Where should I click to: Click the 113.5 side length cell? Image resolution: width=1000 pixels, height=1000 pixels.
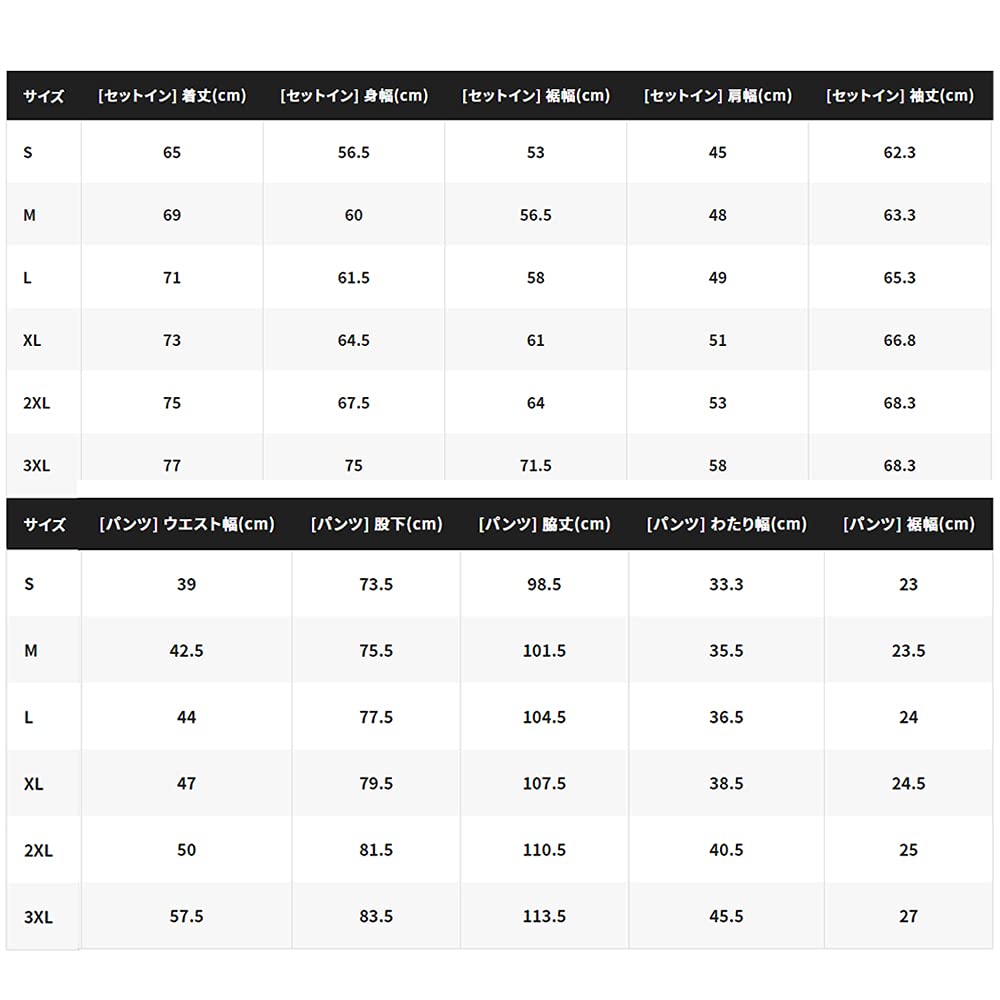(x=544, y=916)
